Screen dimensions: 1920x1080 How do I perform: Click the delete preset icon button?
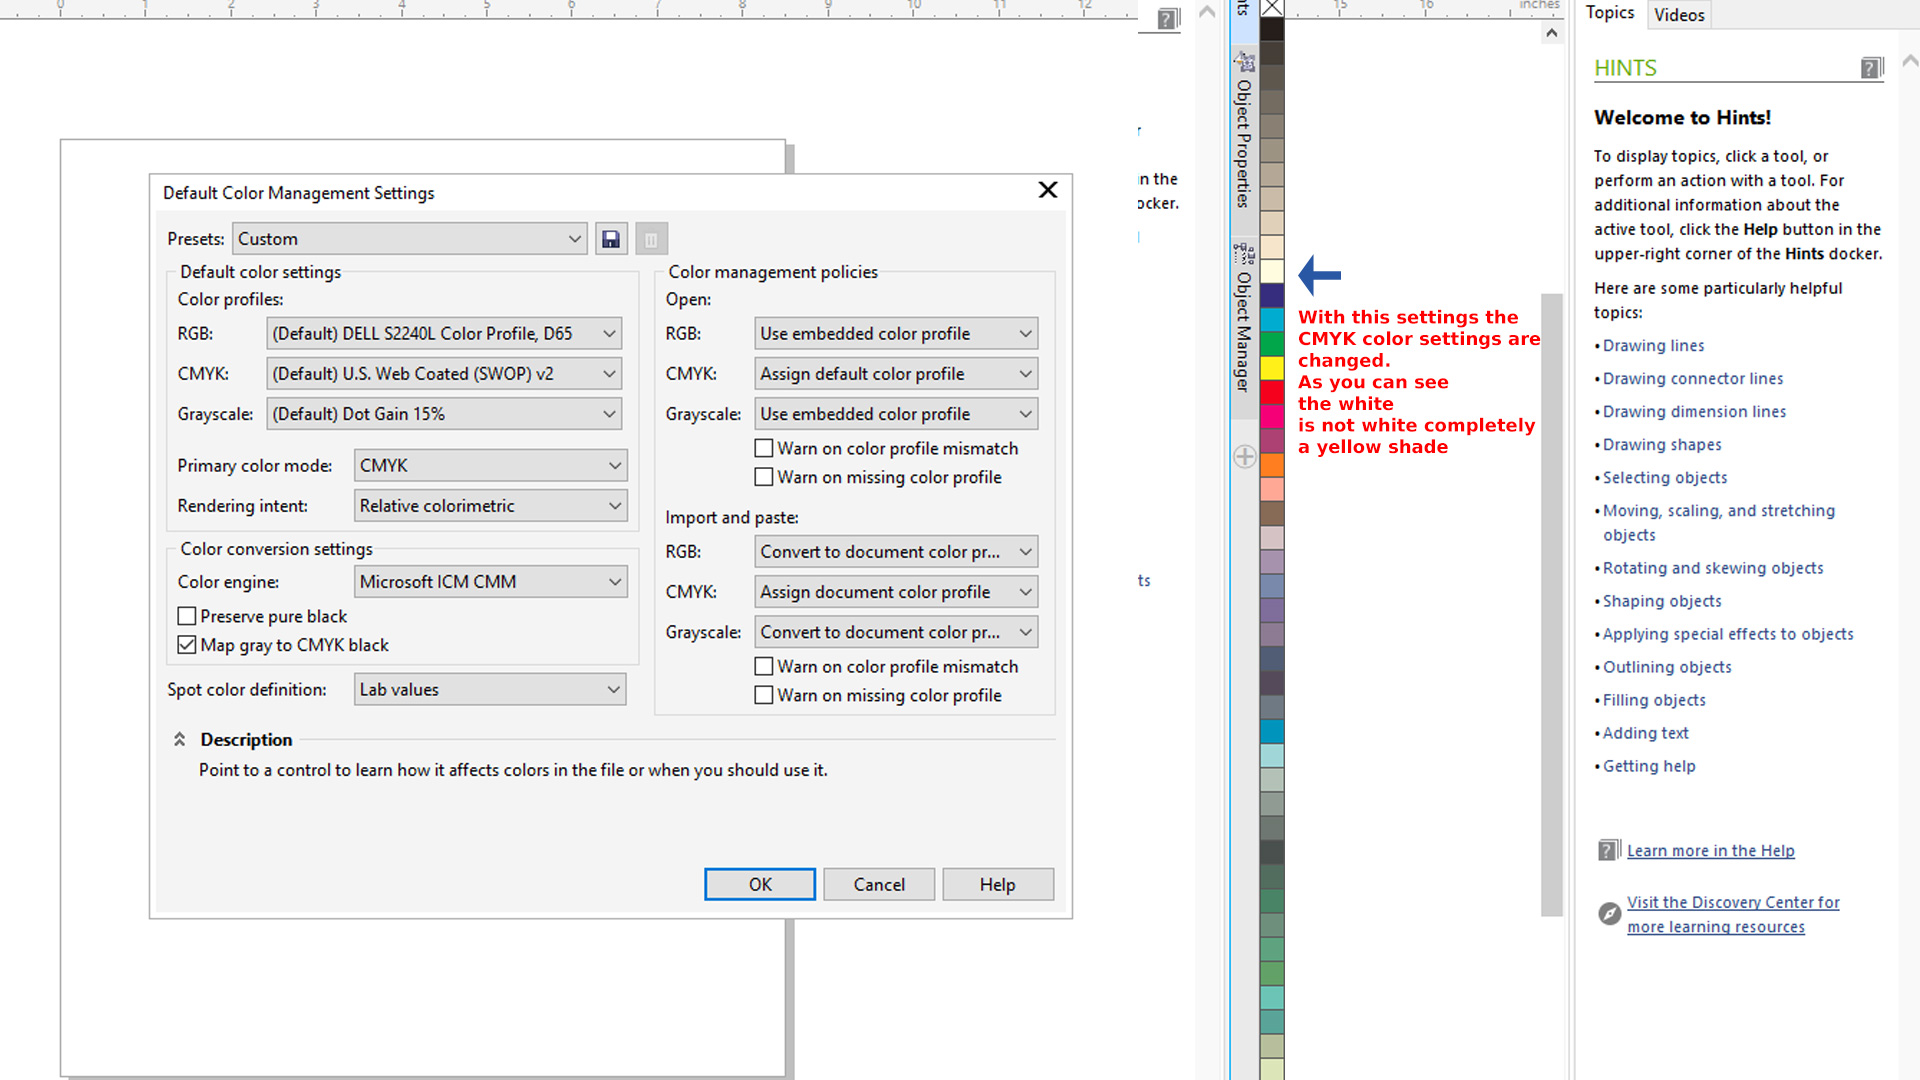650,239
